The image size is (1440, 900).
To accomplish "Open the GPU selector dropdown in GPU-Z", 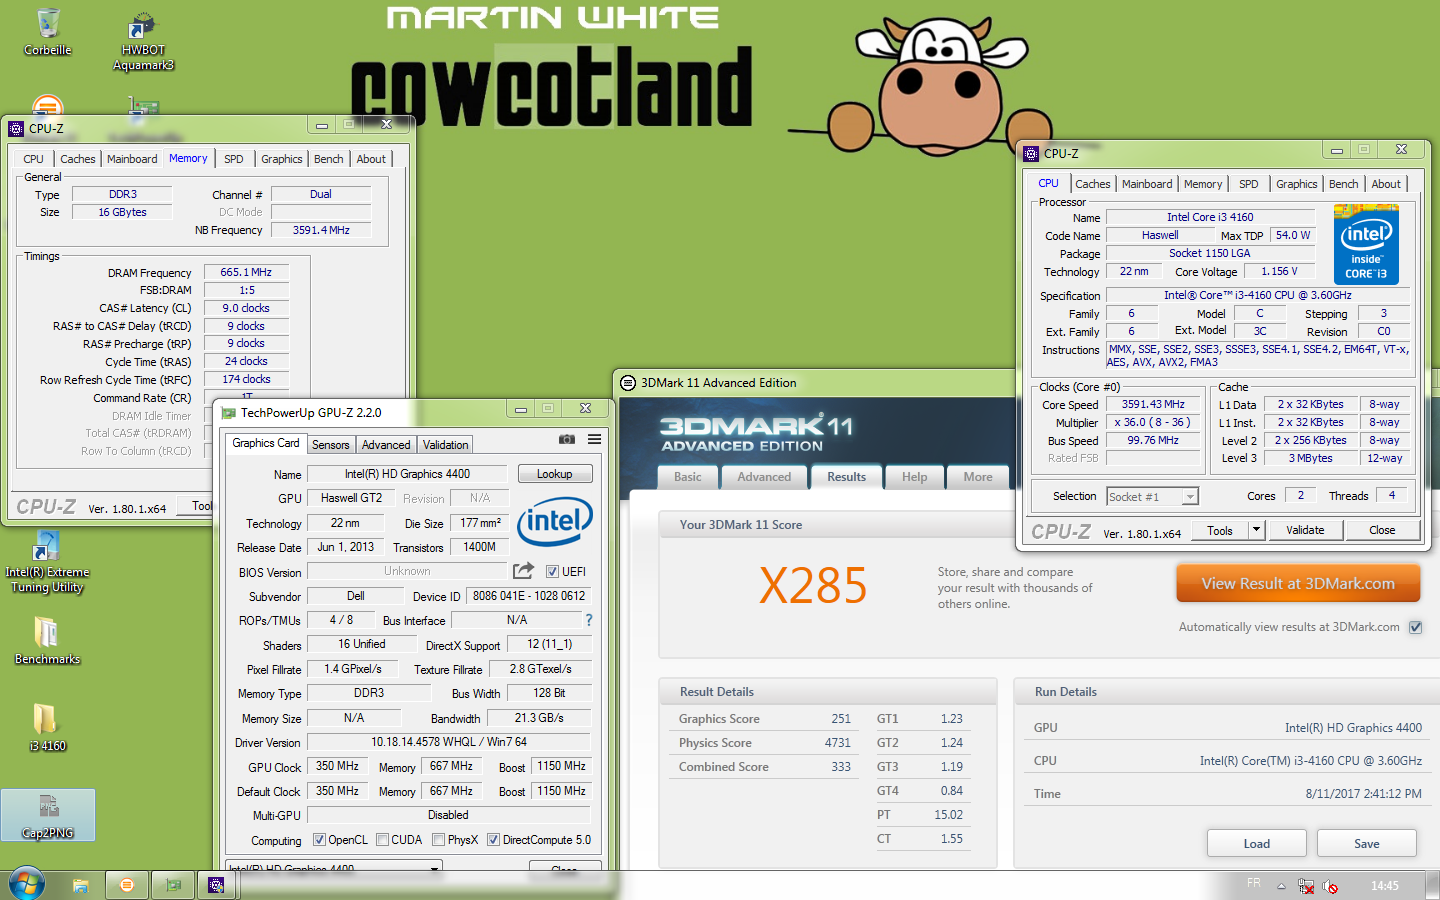I will coord(334,867).
